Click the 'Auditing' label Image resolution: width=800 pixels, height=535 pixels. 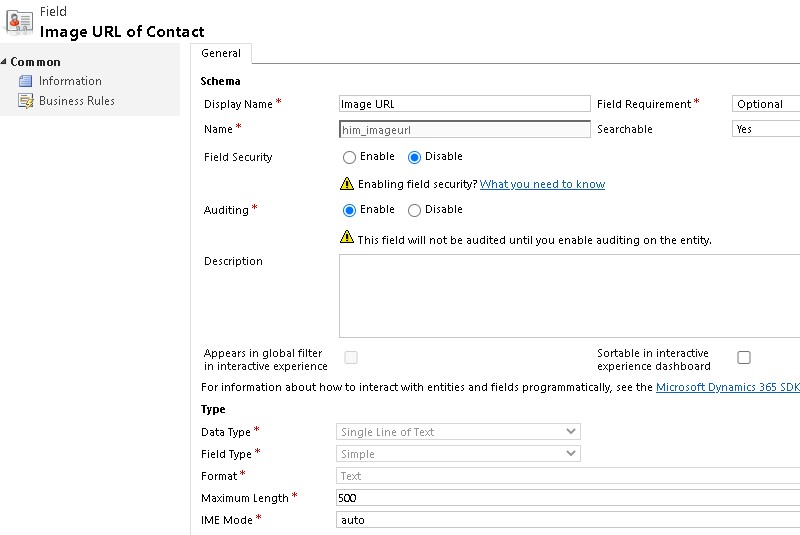tap(226, 210)
